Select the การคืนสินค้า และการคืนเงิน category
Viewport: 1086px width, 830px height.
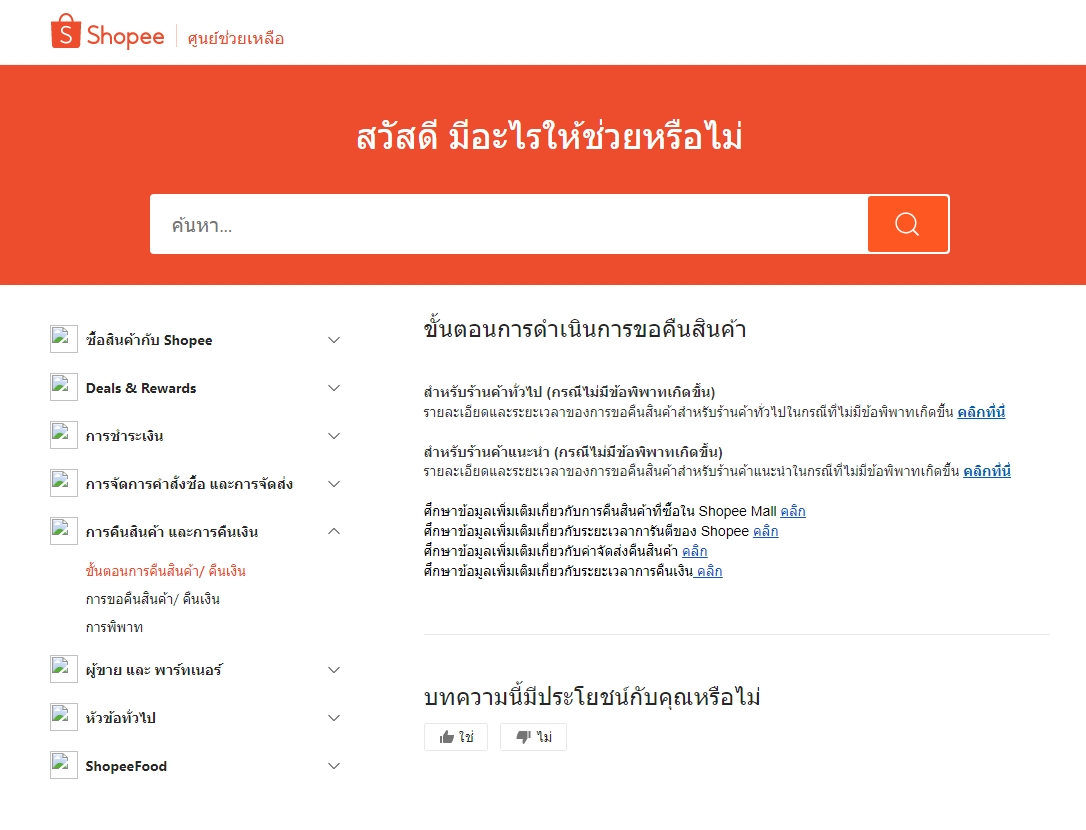[172, 531]
